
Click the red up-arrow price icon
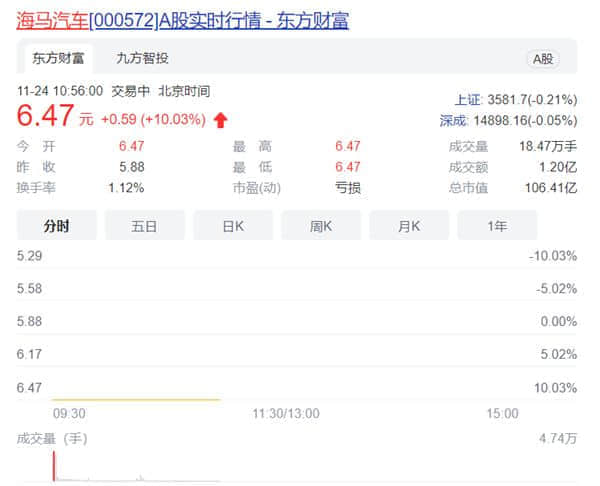pyautogui.click(x=220, y=120)
